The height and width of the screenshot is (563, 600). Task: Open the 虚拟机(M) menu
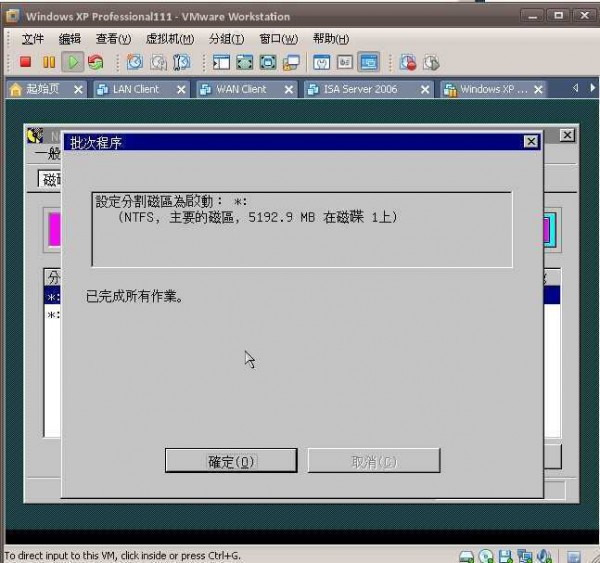point(170,39)
